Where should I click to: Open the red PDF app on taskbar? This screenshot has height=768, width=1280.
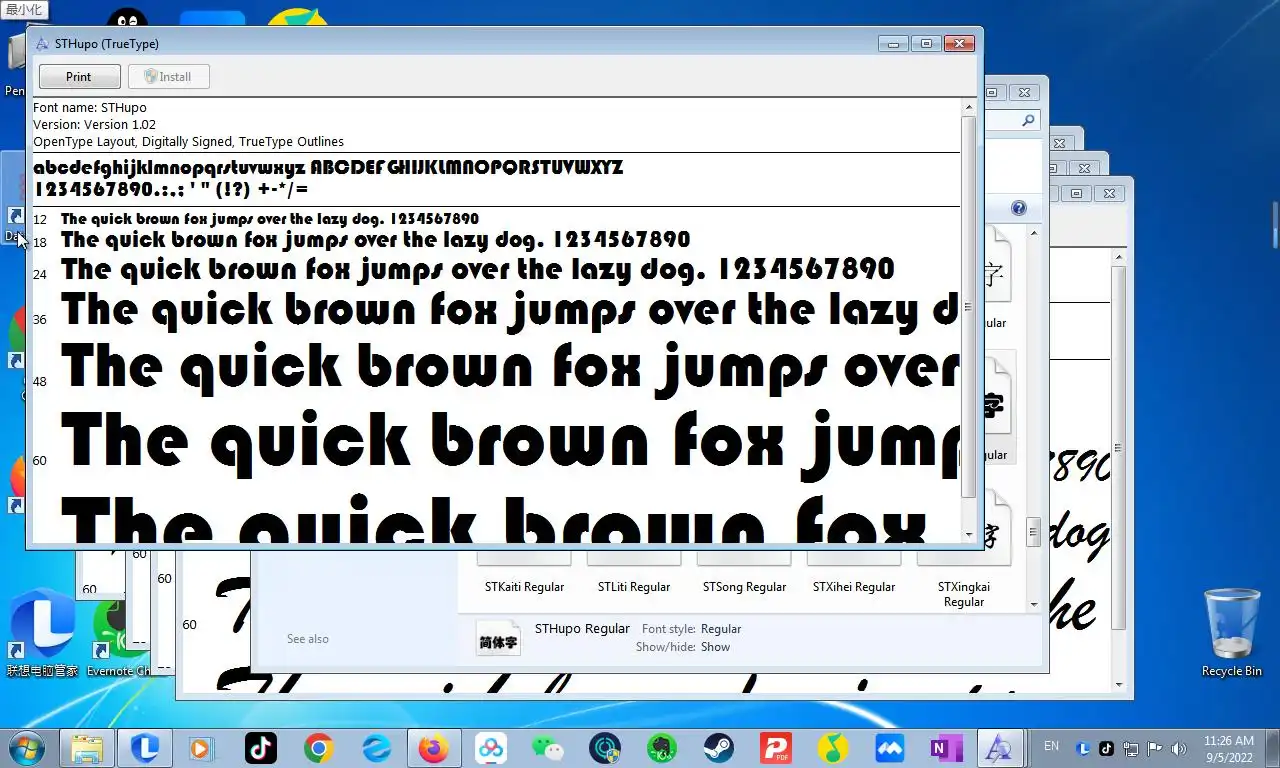click(x=776, y=748)
